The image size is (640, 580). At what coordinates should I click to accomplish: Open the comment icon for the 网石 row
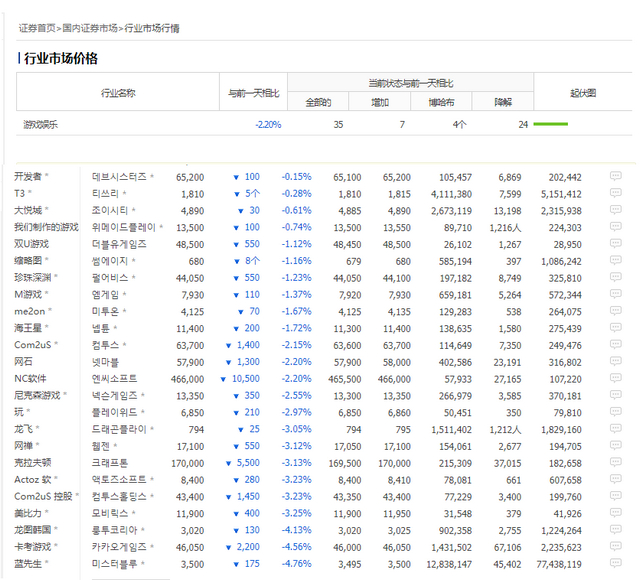(616, 361)
